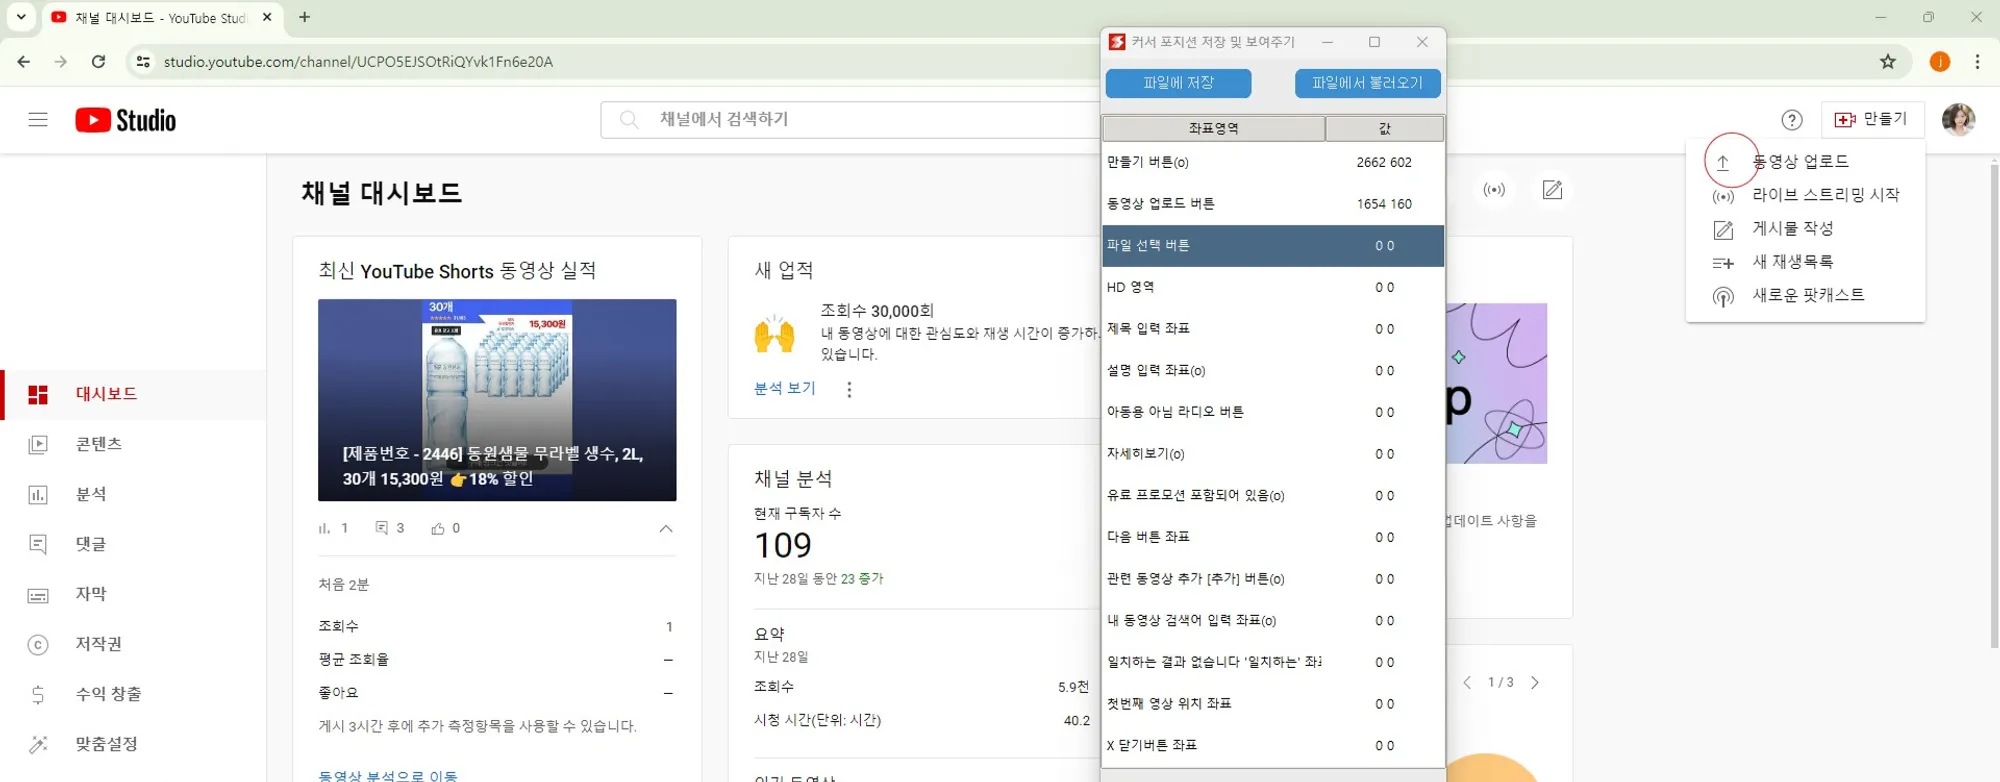Select the X 닫기버튼 좌표 row

1273,746
